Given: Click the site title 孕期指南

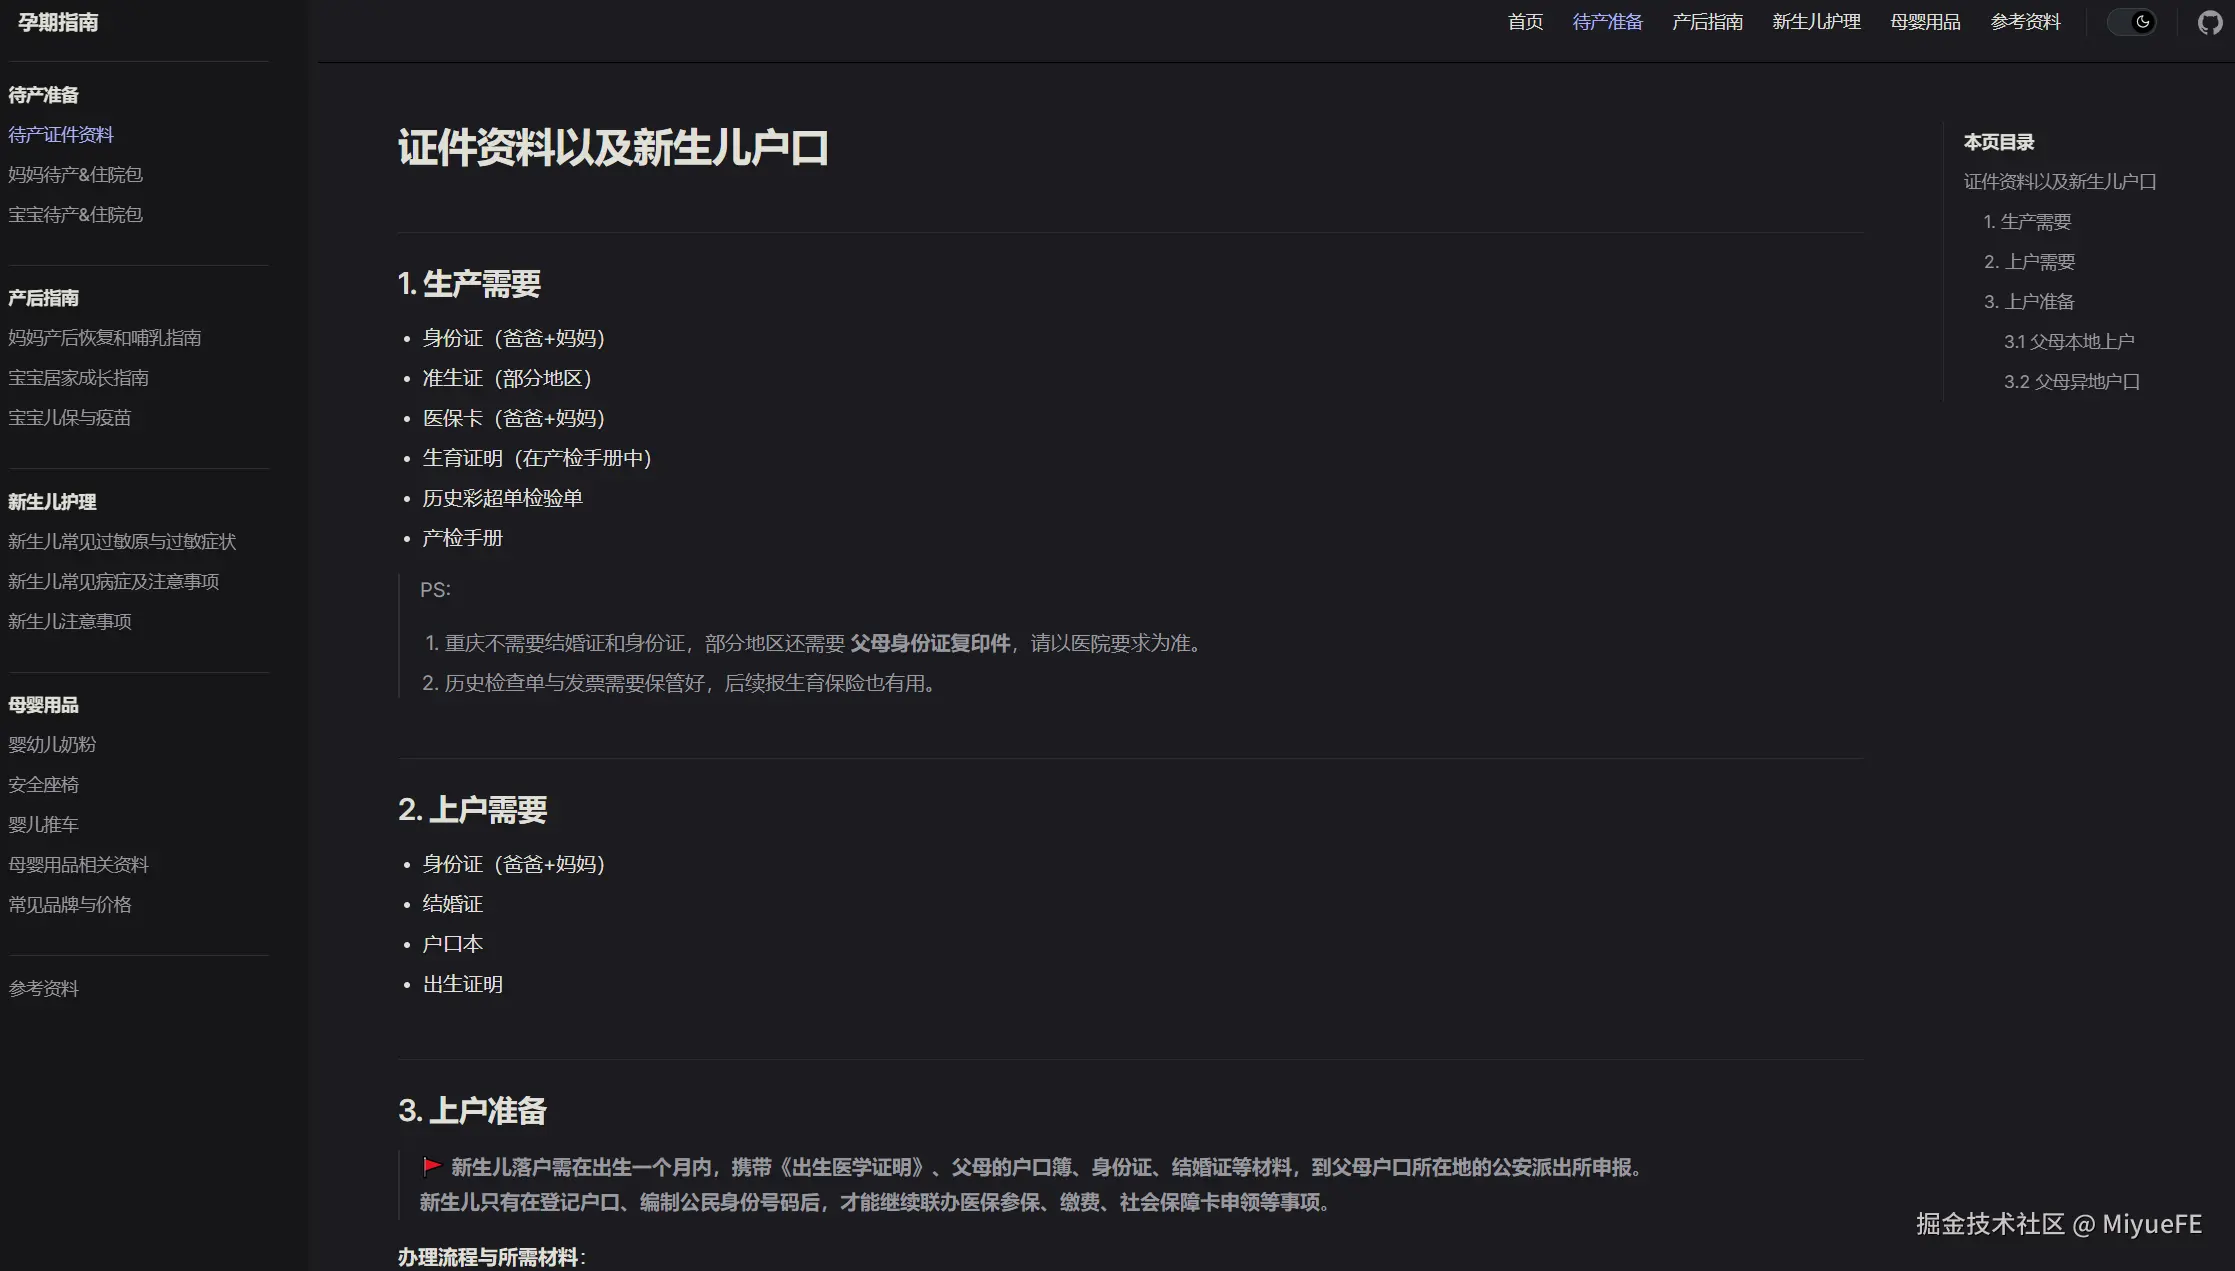Looking at the screenshot, I should [x=57, y=22].
